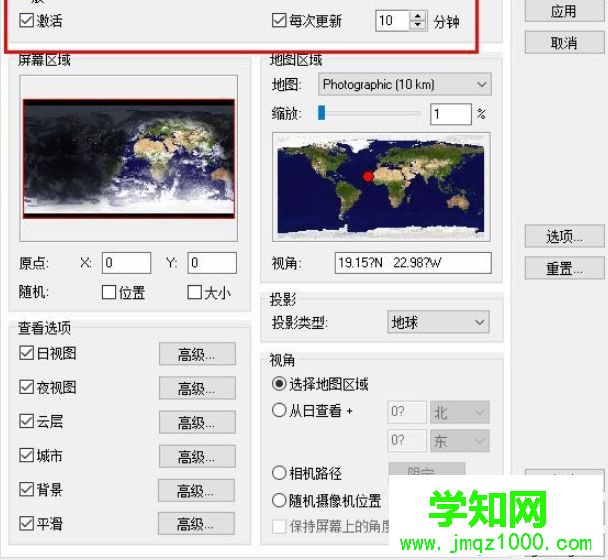Open the 投影类型 dropdown showing 地球
Screen dimensions: 608x560
[x=438, y=322]
